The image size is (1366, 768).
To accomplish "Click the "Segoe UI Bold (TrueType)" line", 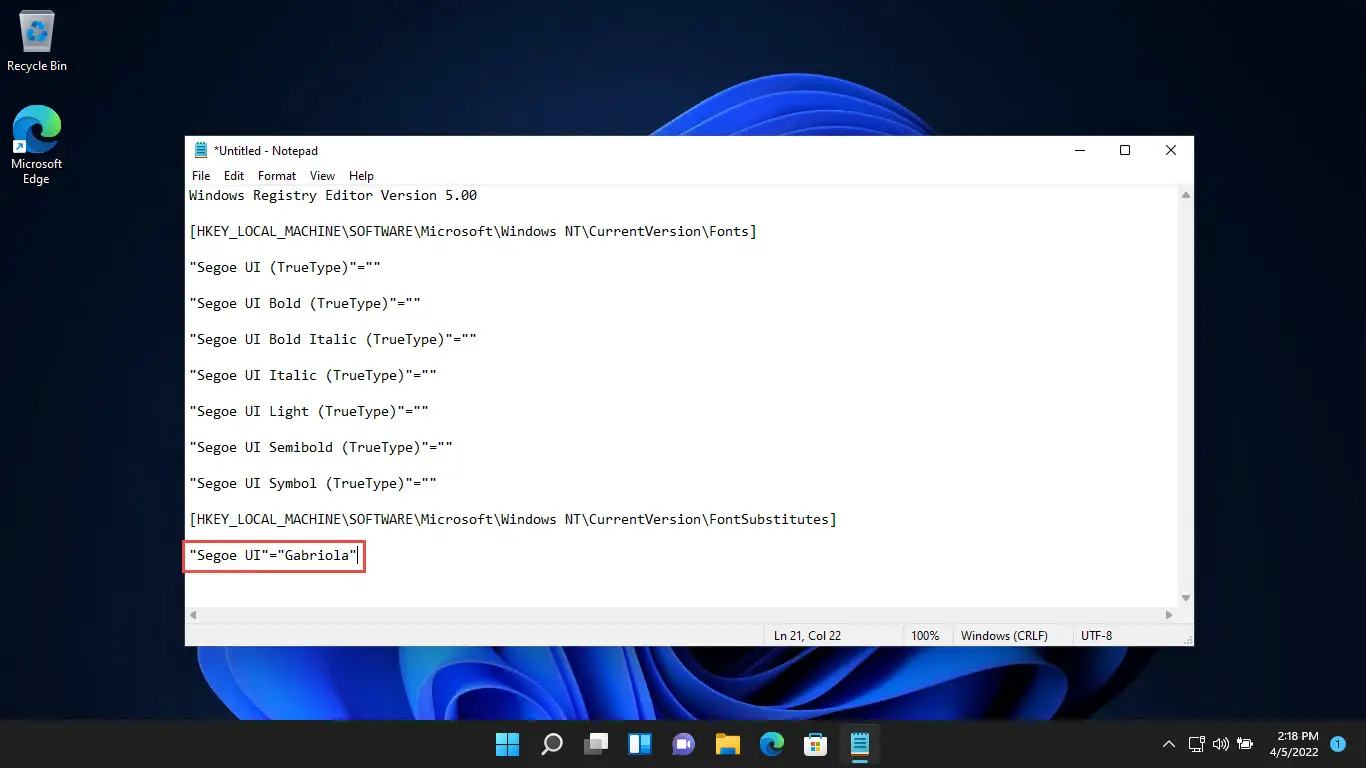I will pos(305,304).
